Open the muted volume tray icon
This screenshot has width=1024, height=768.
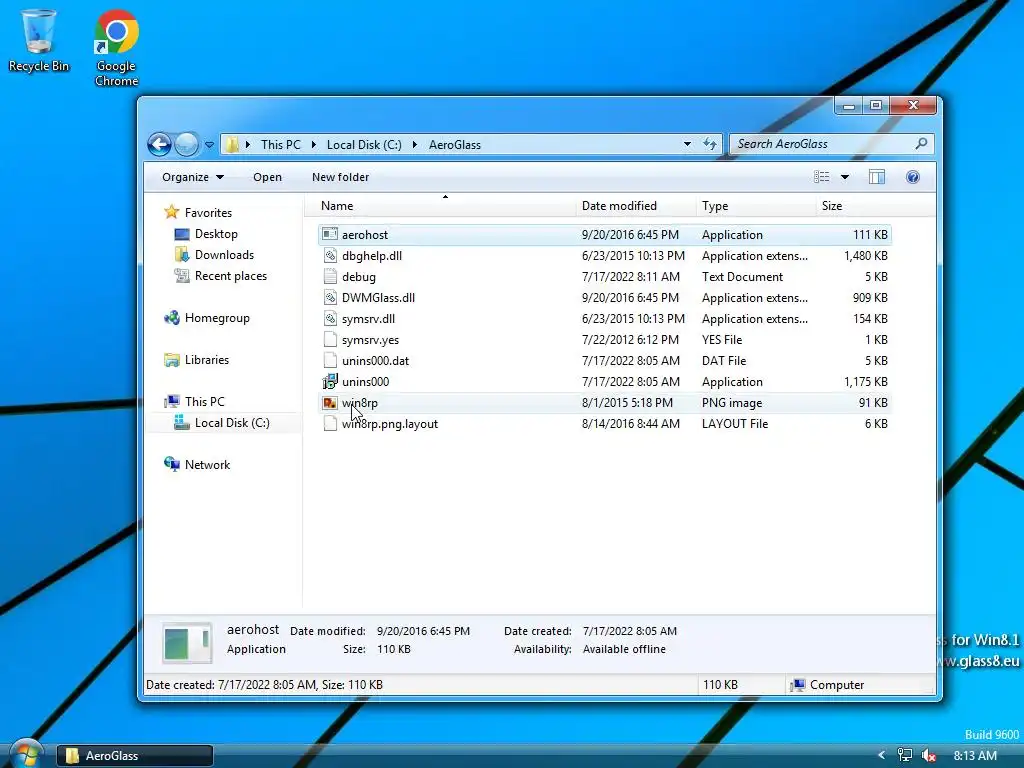(929, 756)
